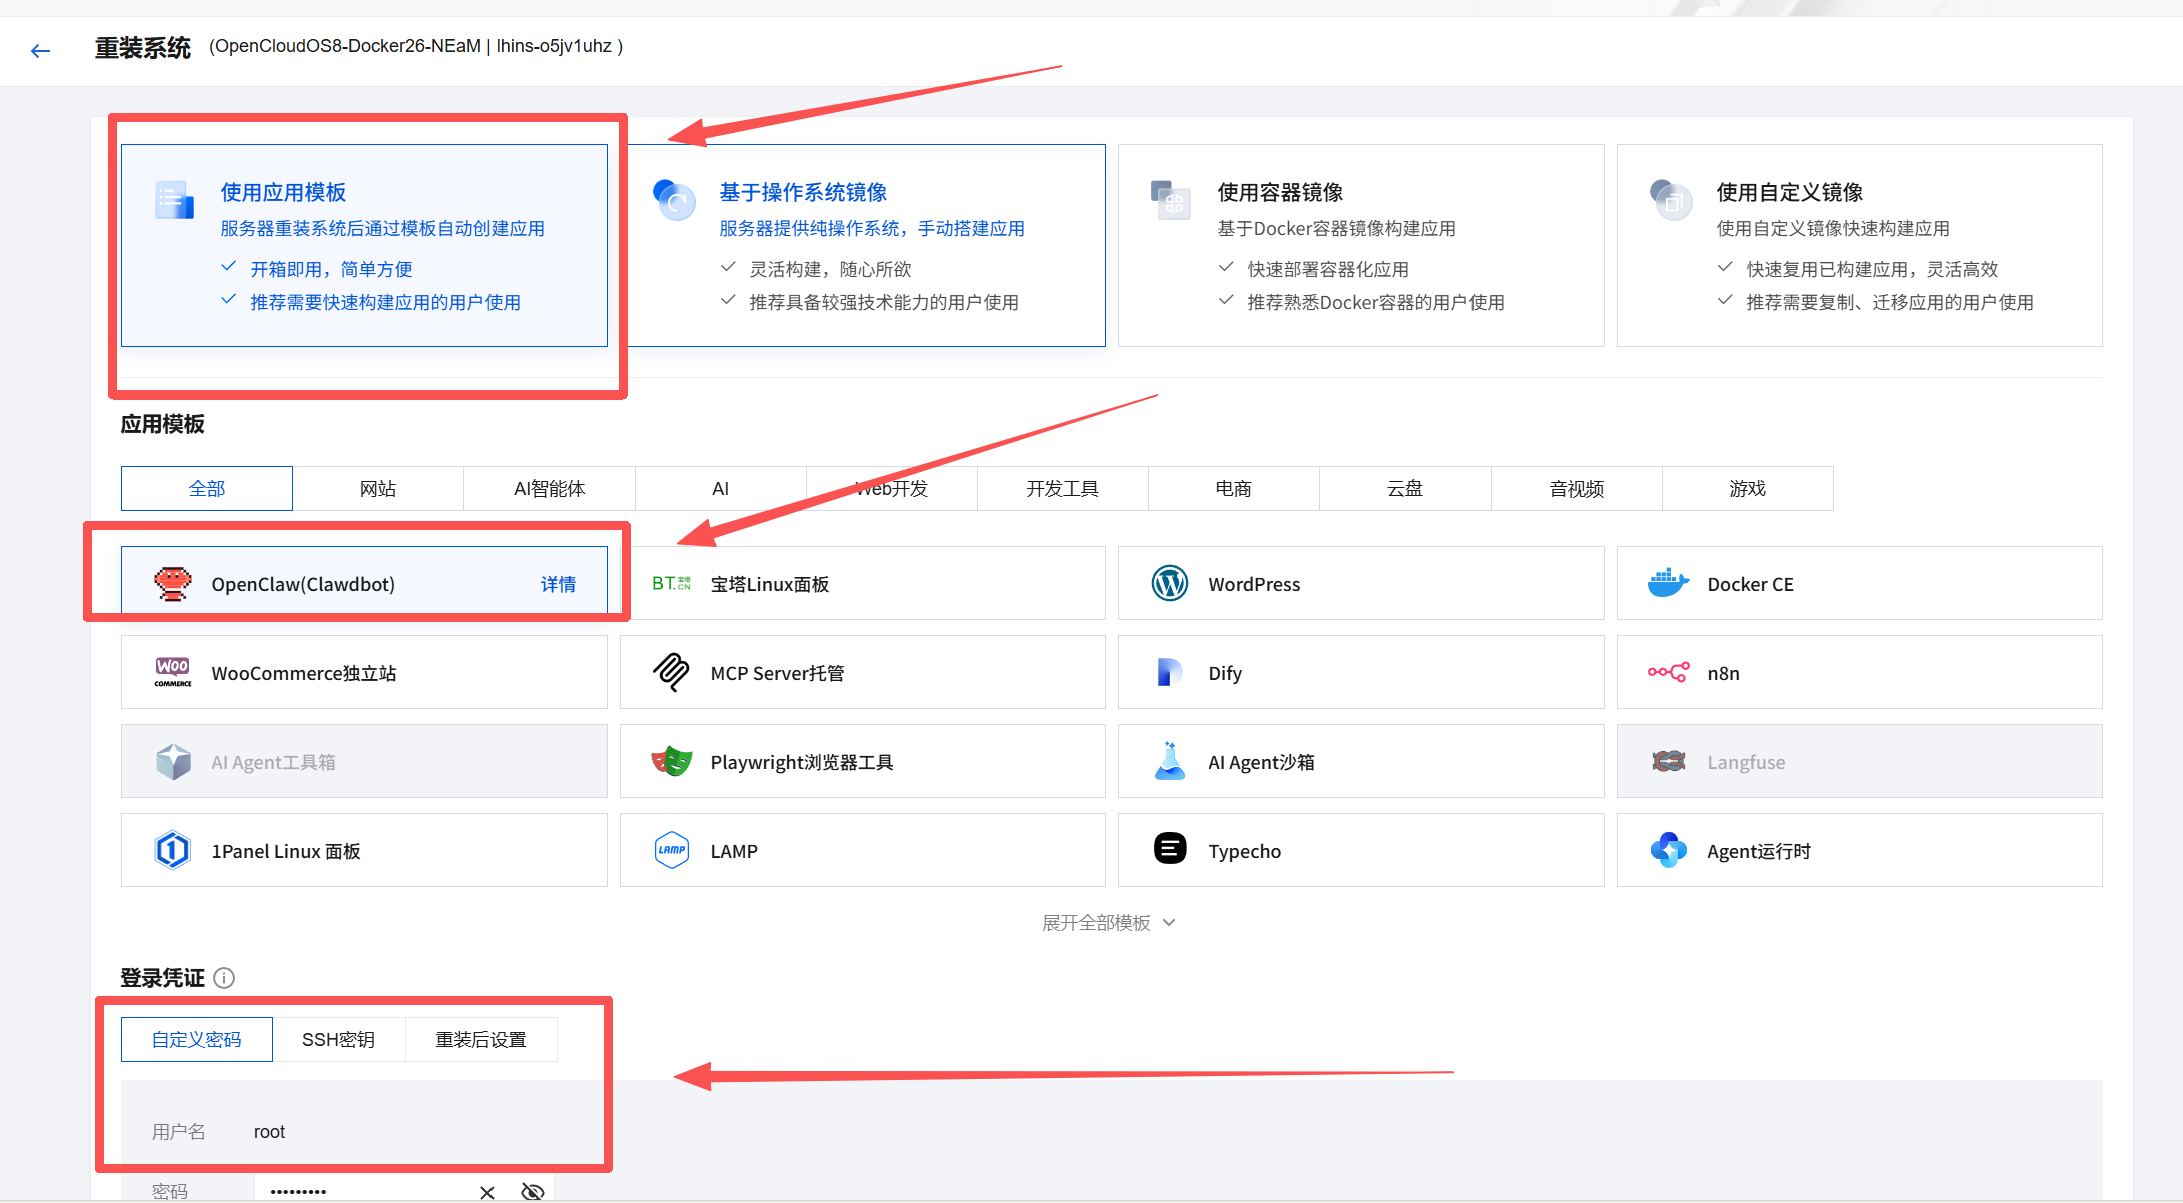2183x1203 pixels.
Task: Click the back arrow to leave 重装系统
Action: (x=40, y=50)
